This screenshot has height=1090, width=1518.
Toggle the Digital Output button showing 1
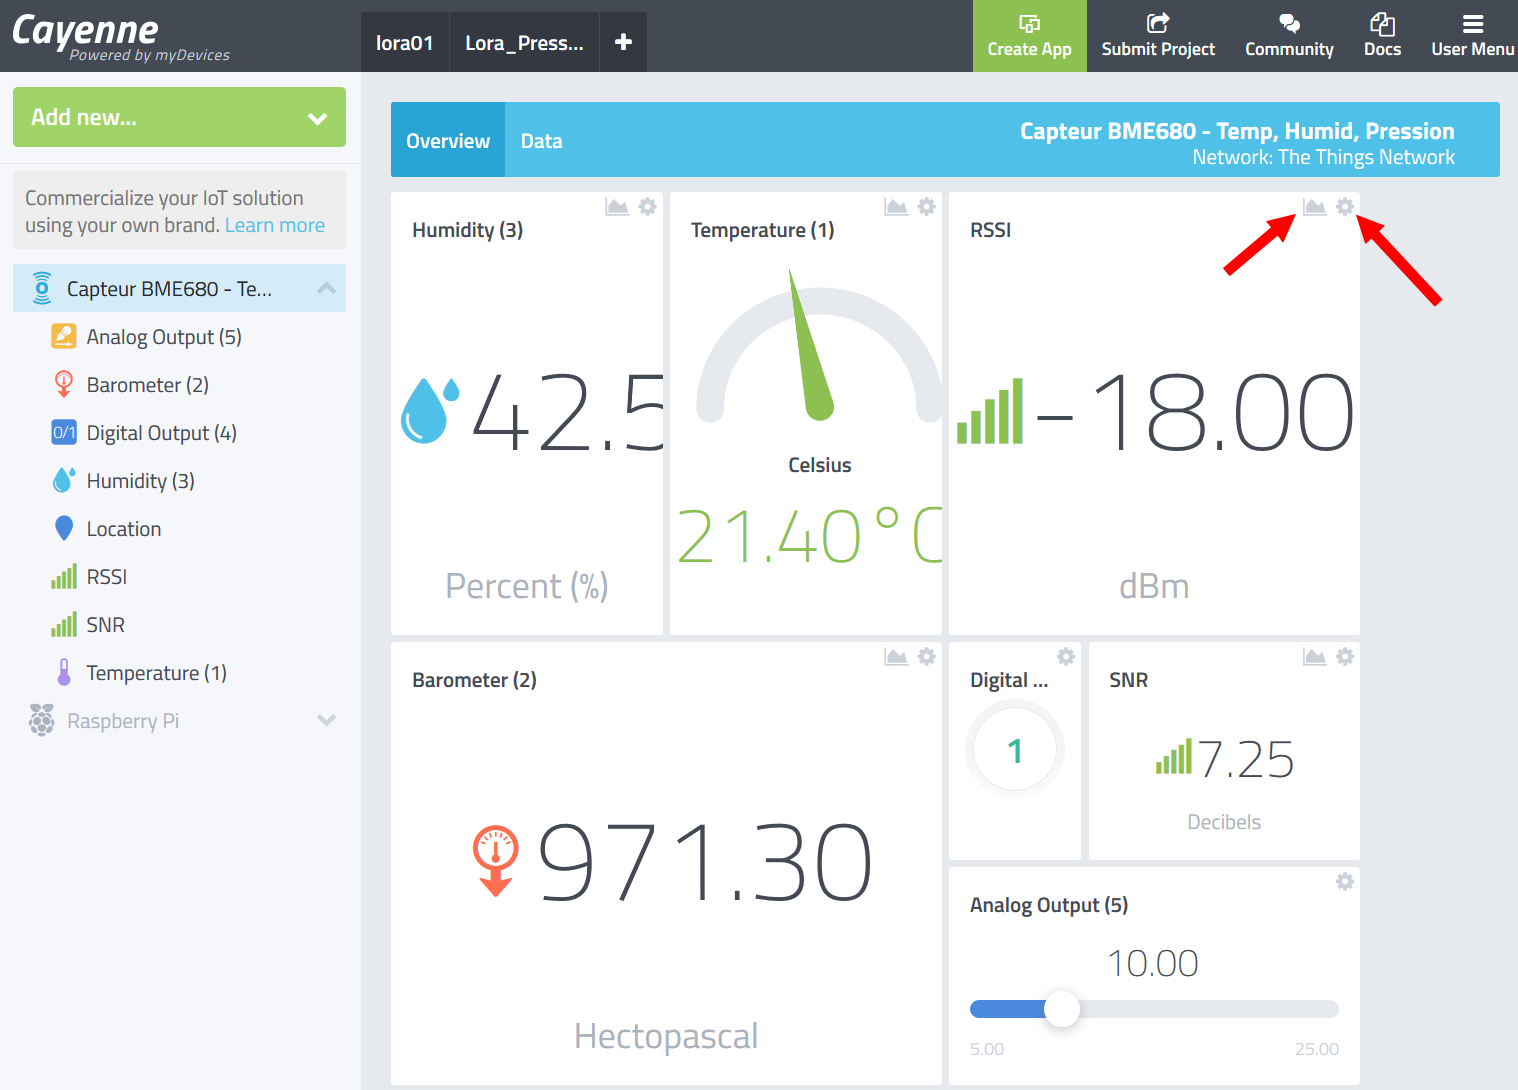pos(1014,750)
